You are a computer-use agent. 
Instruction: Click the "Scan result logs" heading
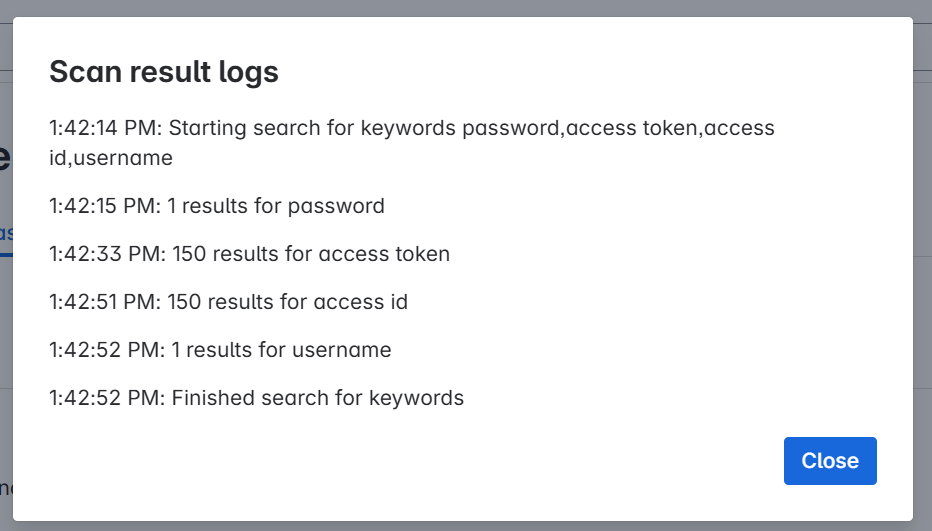point(163,72)
